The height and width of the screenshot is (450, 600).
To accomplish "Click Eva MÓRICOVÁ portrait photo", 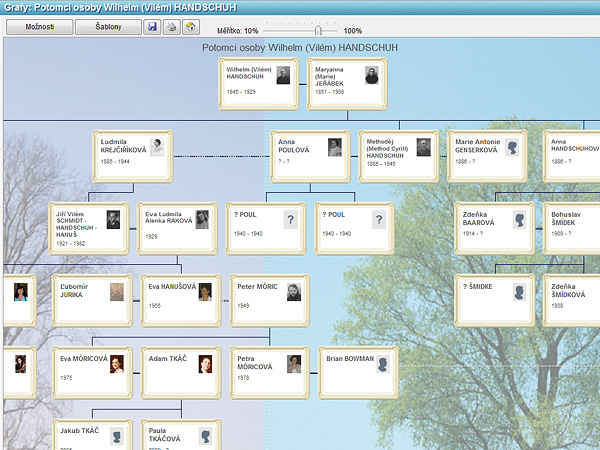I will [117, 364].
